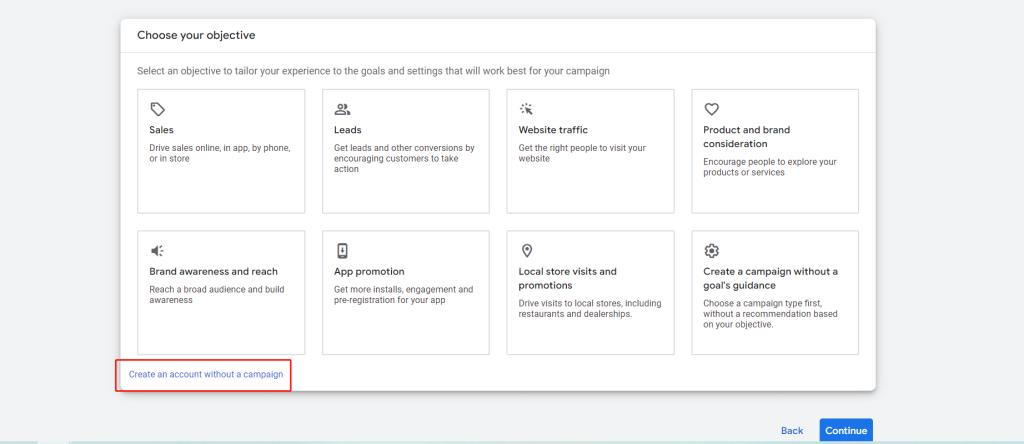Click 'Reach a broad audience' description
Viewport: 1024px width, 444px height.
click(x=217, y=294)
